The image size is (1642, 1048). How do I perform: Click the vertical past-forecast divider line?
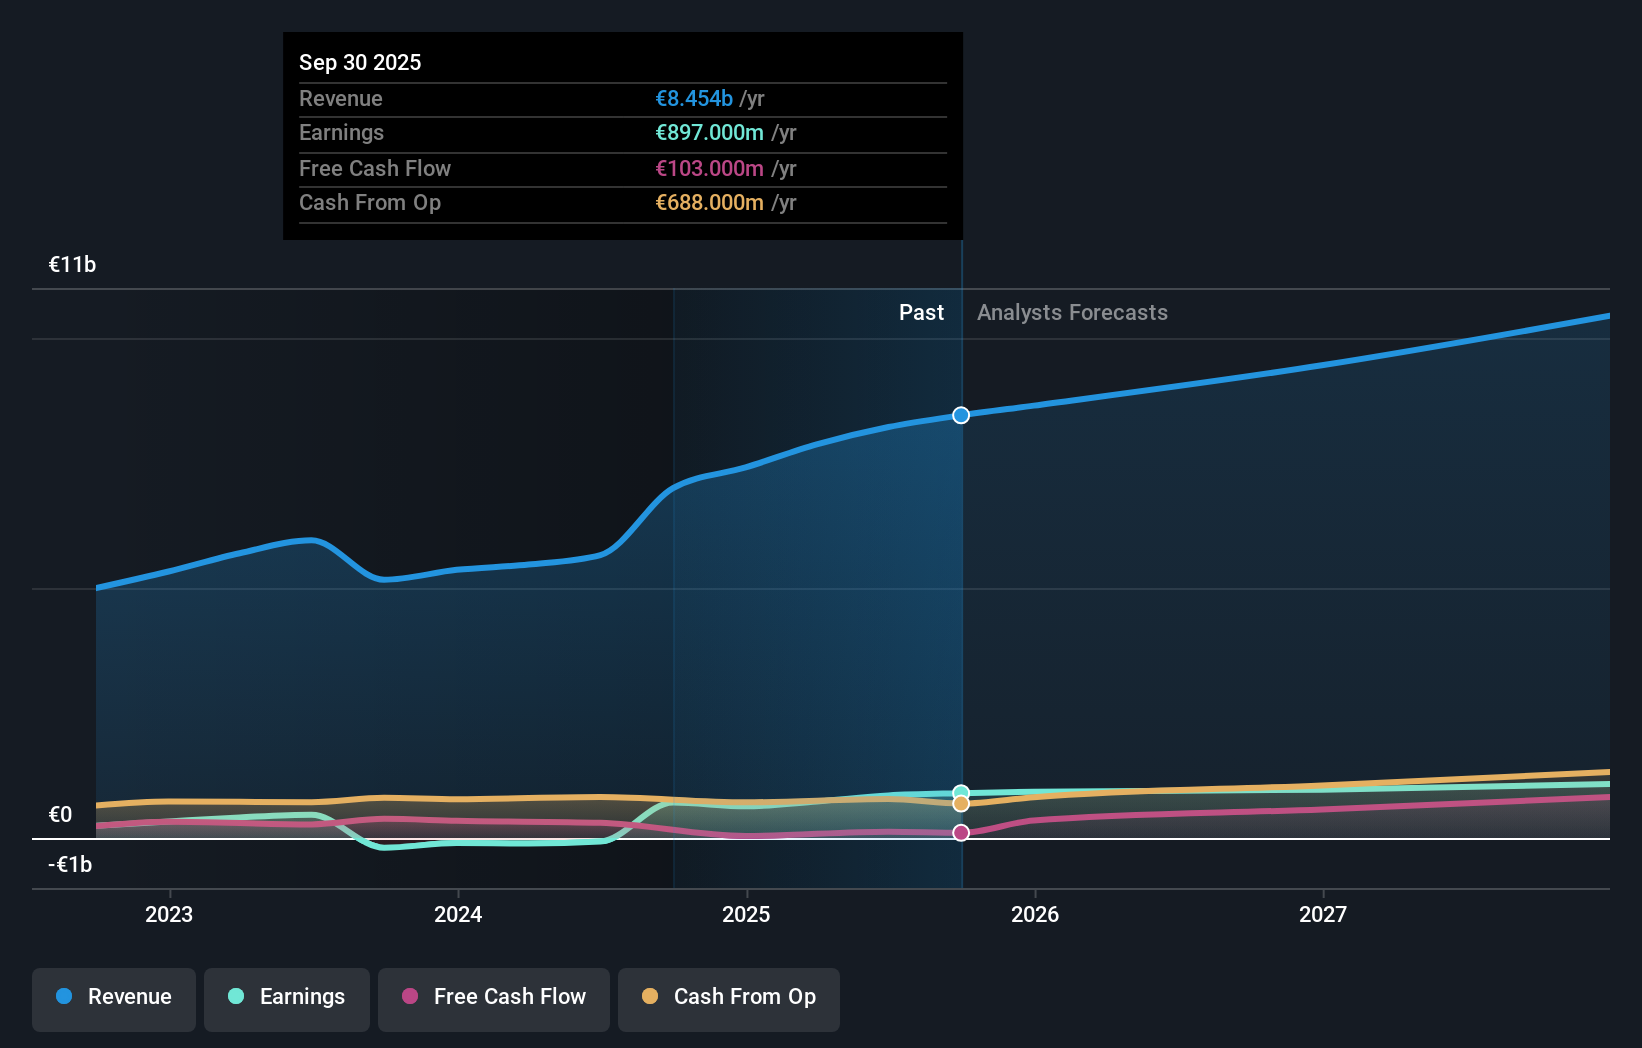961,600
